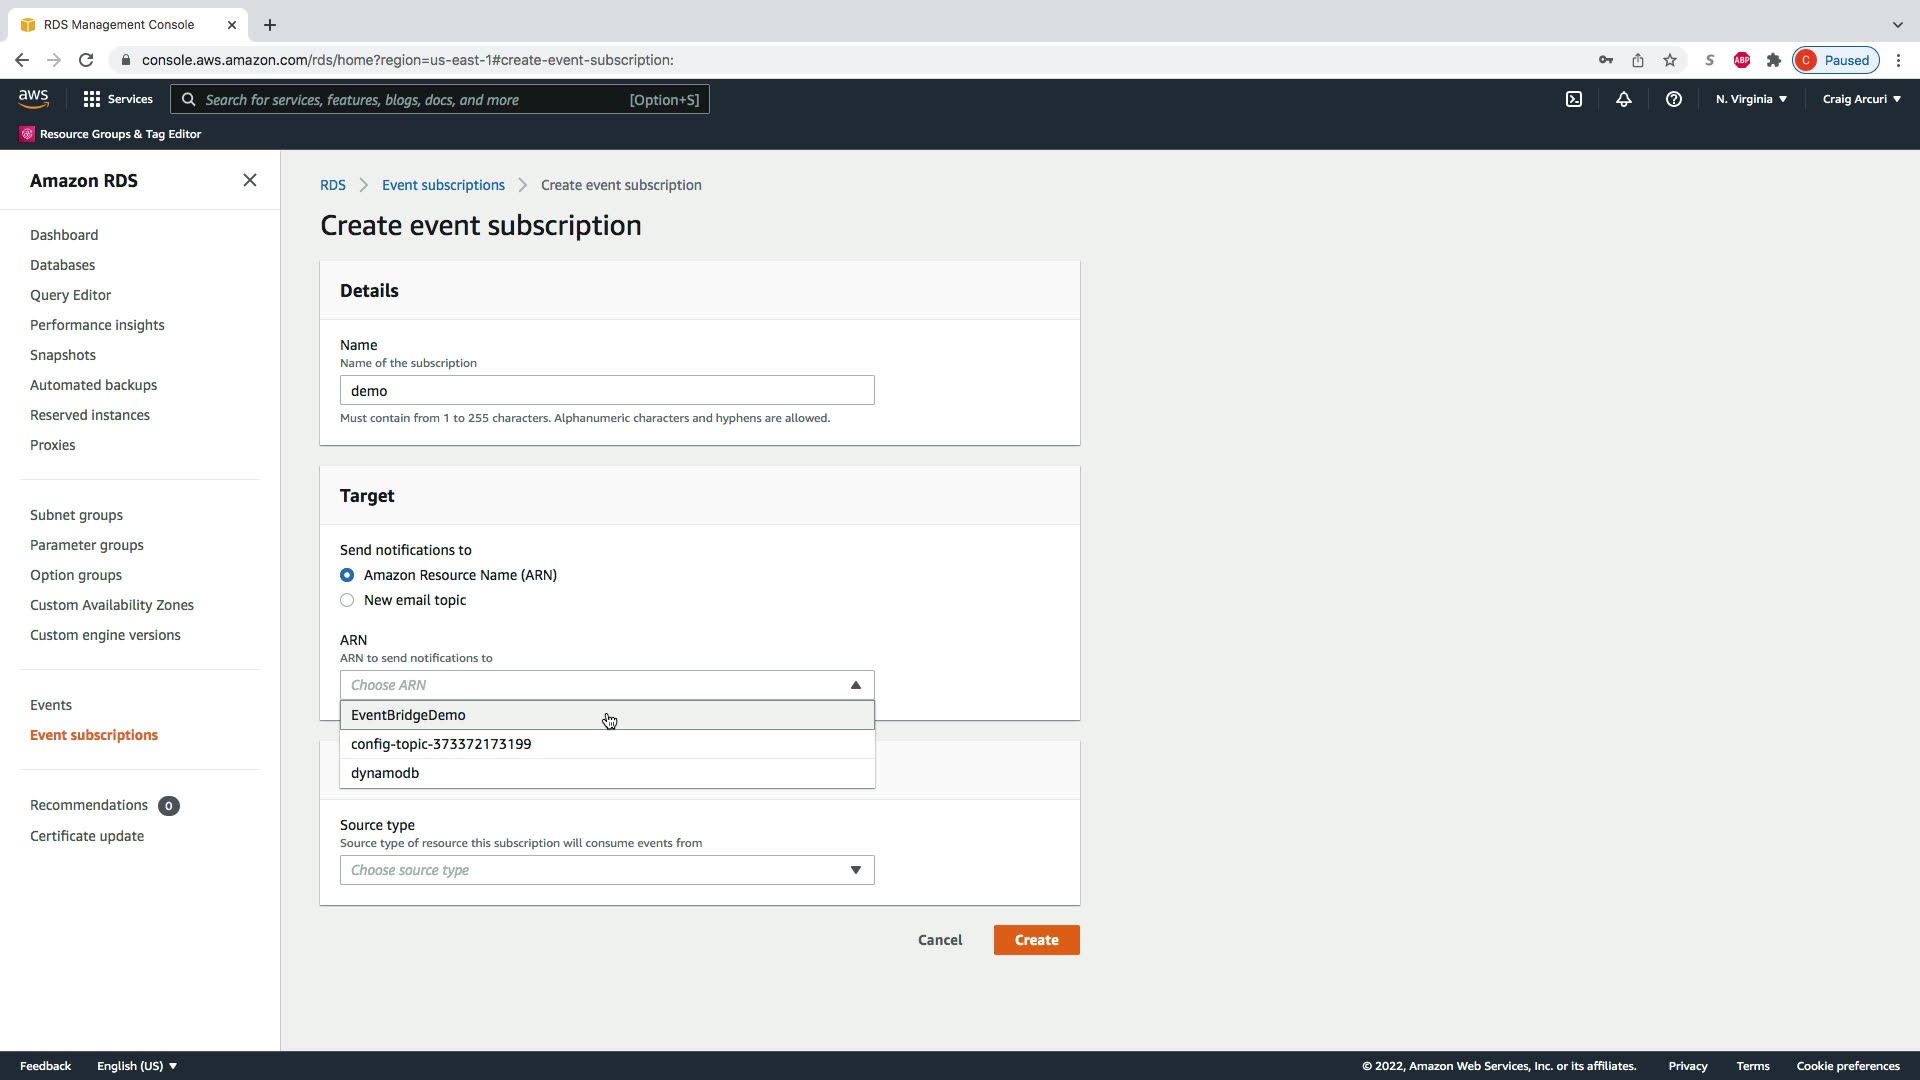The height and width of the screenshot is (1080, 1920).
Task: Click the help question mark icon
Action: click(x=1673, y=99)
